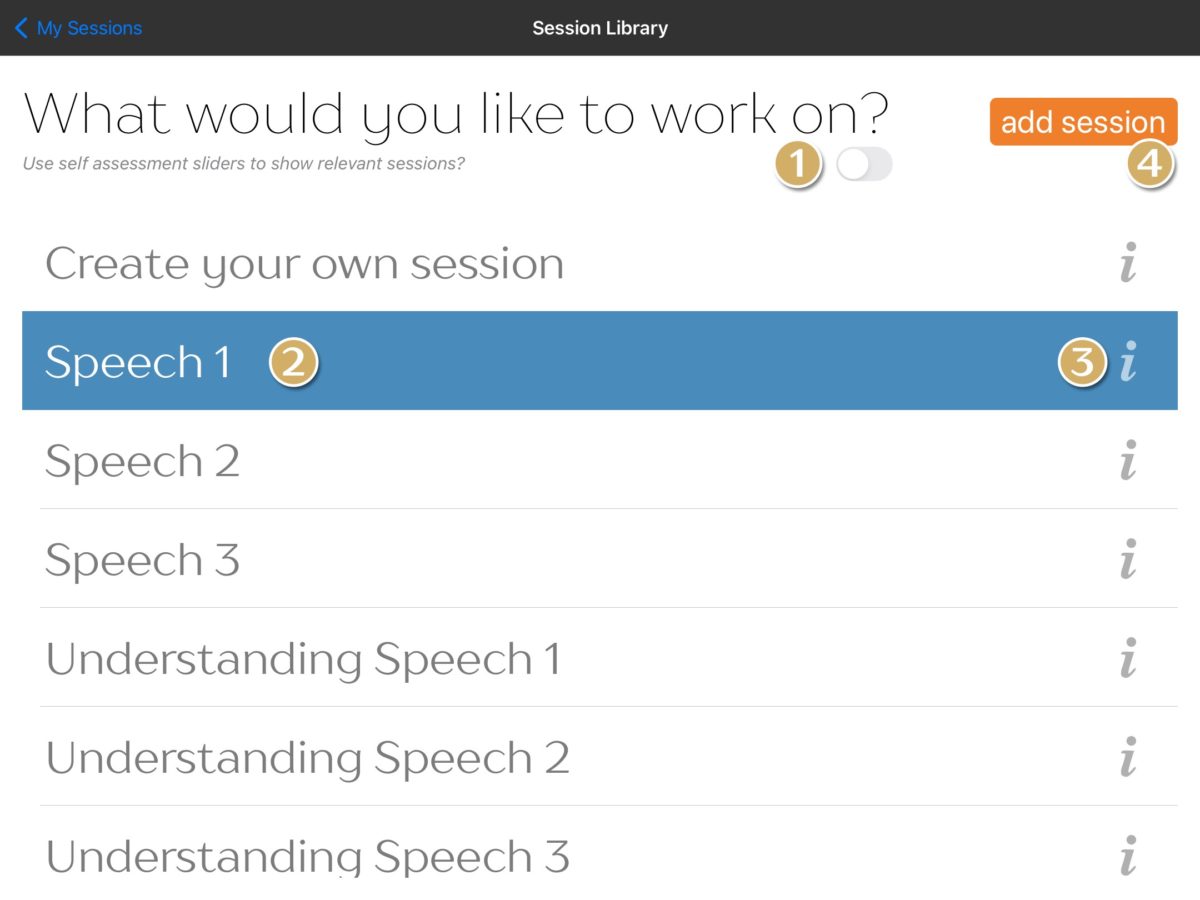
Task: View details icon for Speech 2
Action: coord(1128,461)
